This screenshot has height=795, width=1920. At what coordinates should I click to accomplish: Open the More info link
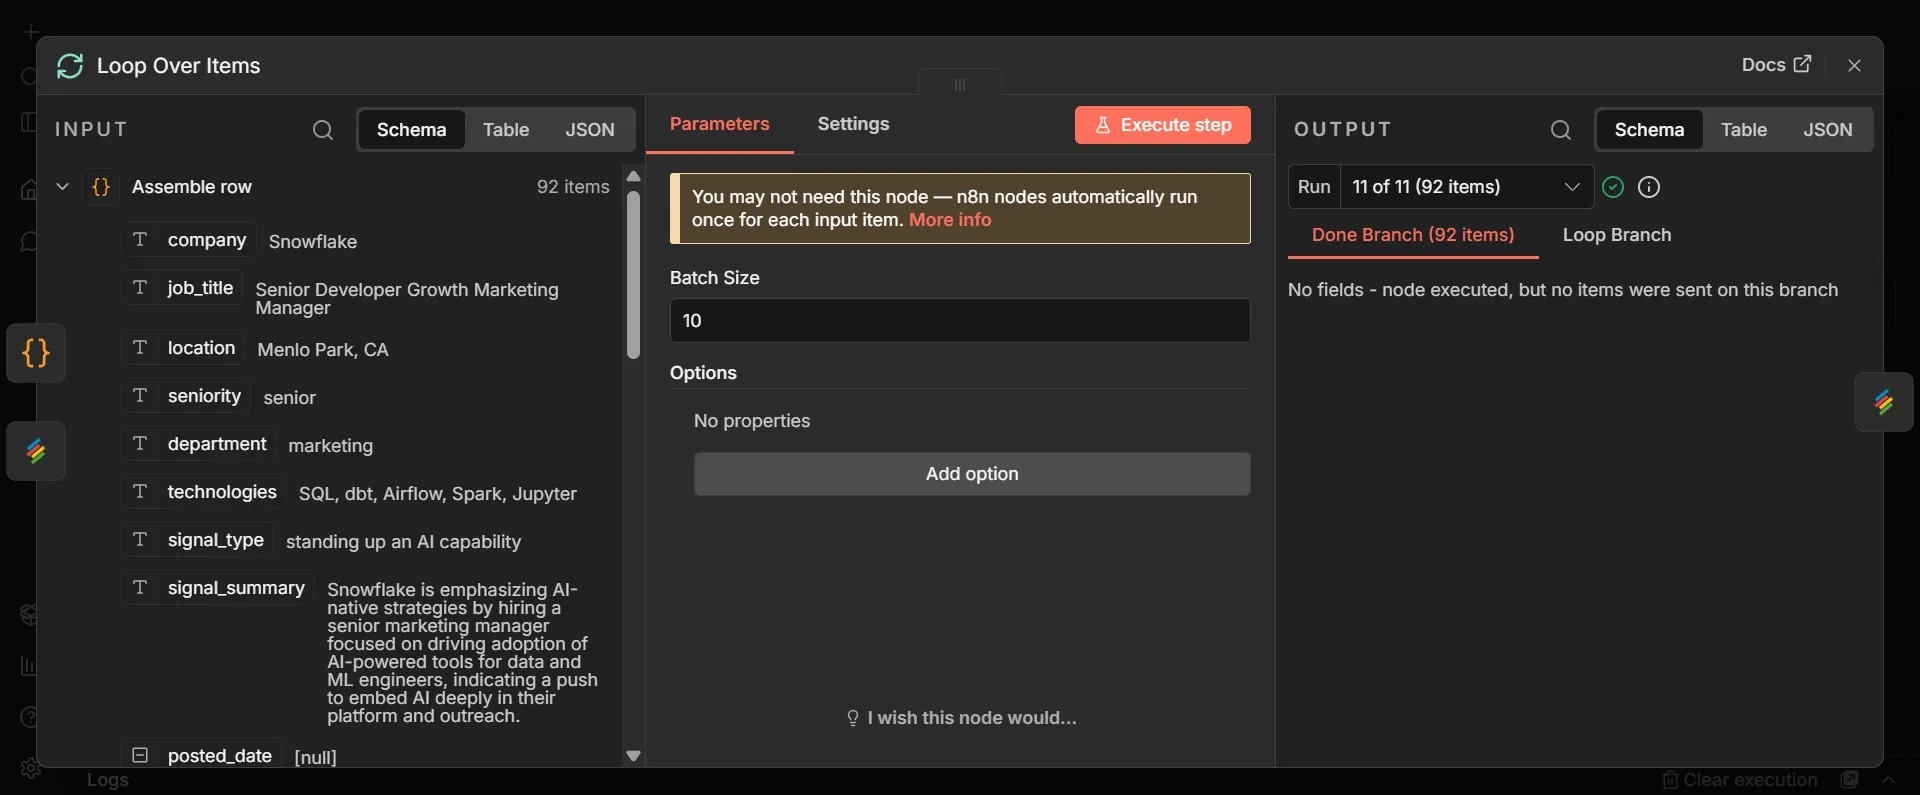950,220
